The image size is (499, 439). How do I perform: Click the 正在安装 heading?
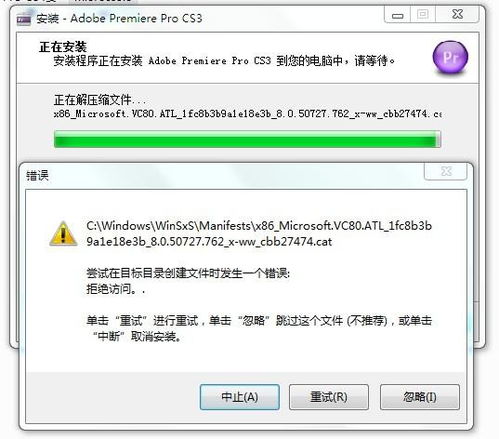pos(63,47)
